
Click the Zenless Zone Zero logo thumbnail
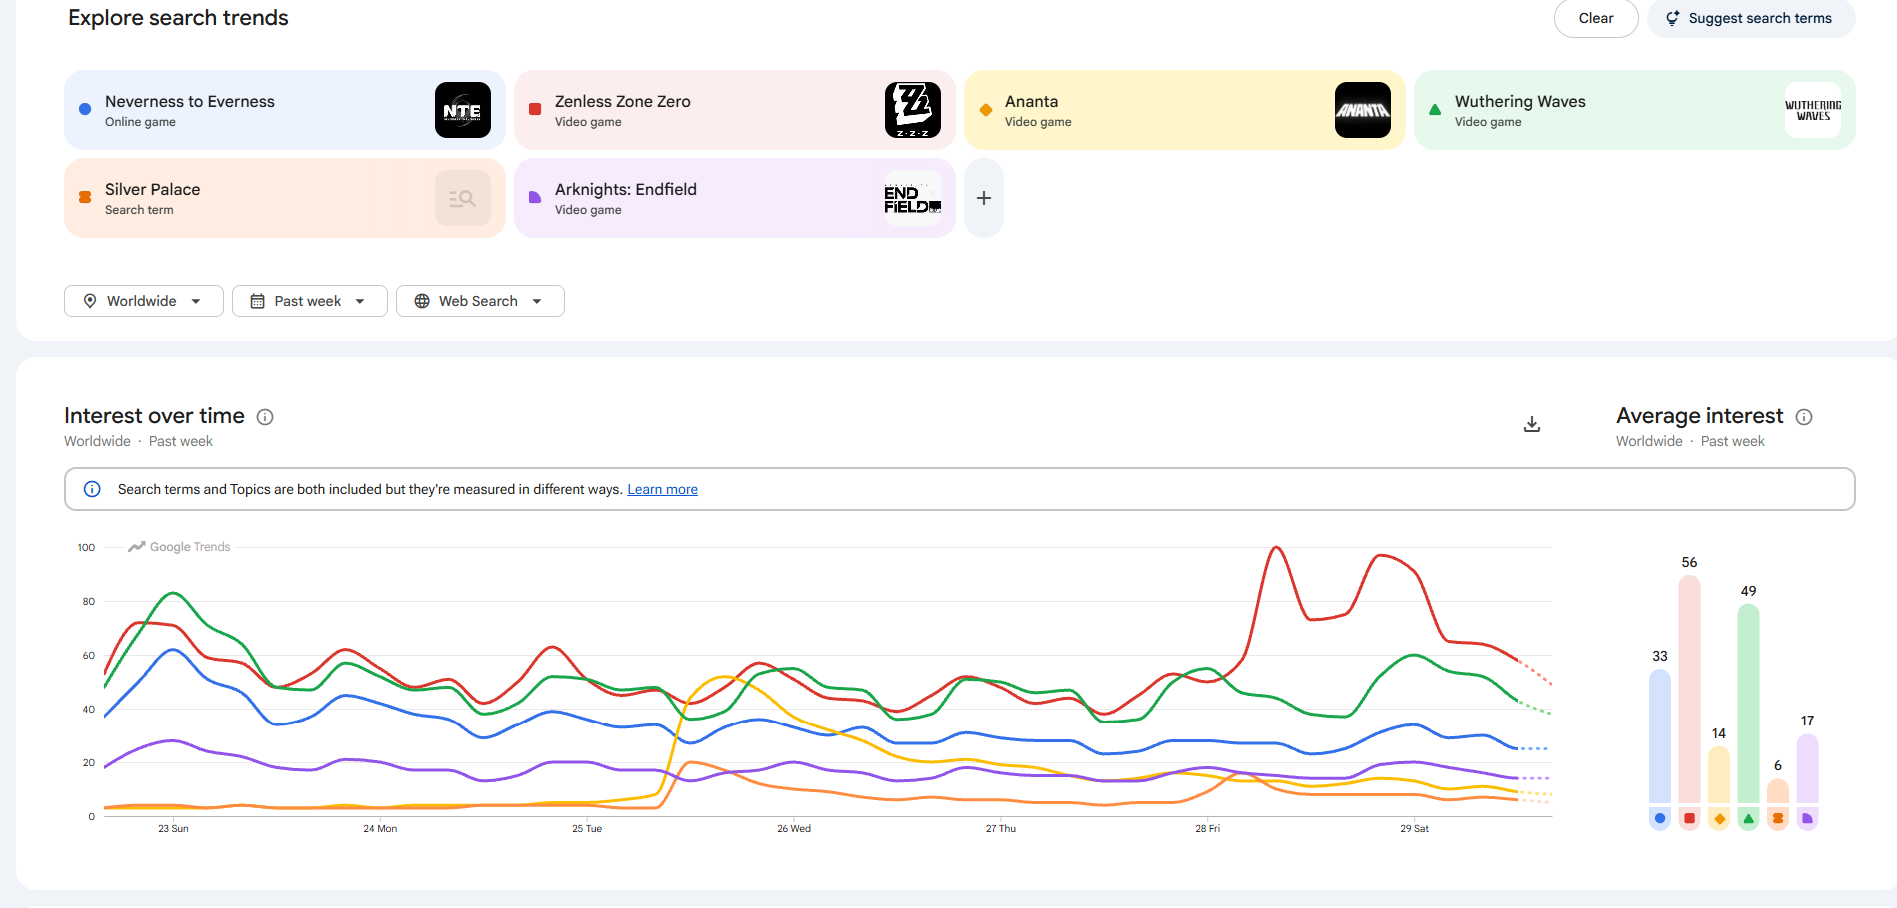(913, 110)
